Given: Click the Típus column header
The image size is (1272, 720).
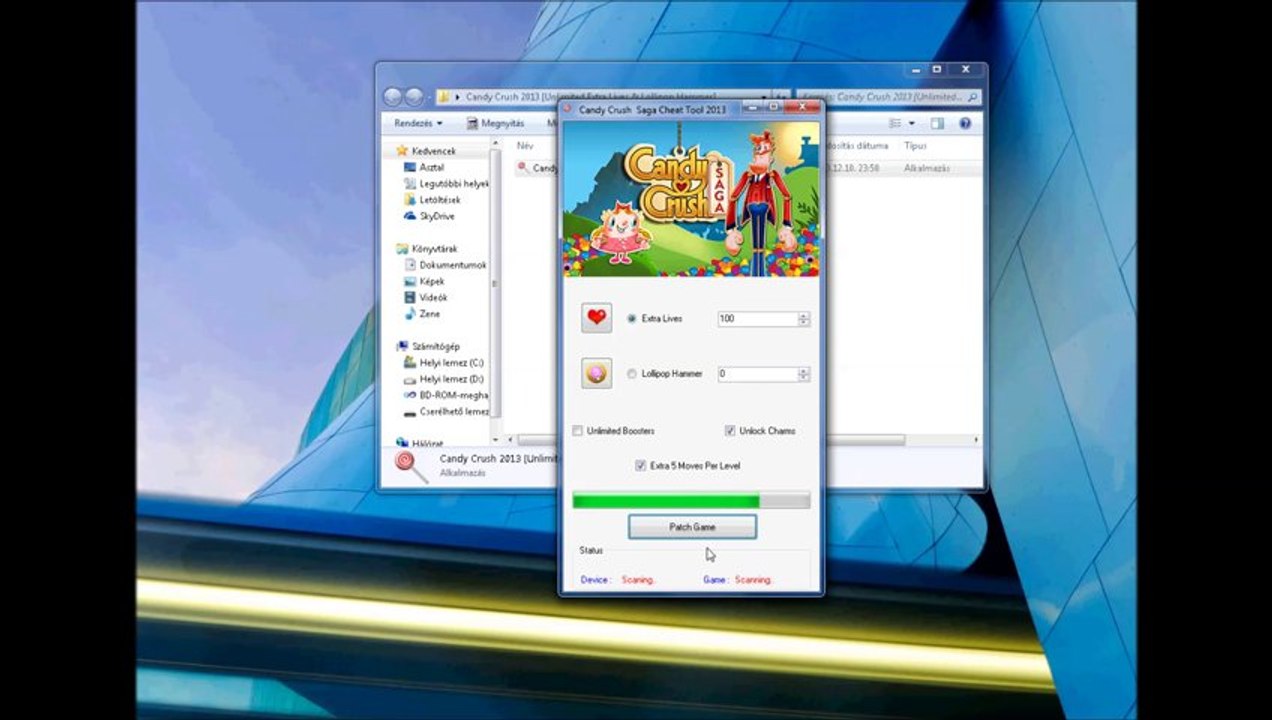Looking at the screenshot, I should pos(915,146).
